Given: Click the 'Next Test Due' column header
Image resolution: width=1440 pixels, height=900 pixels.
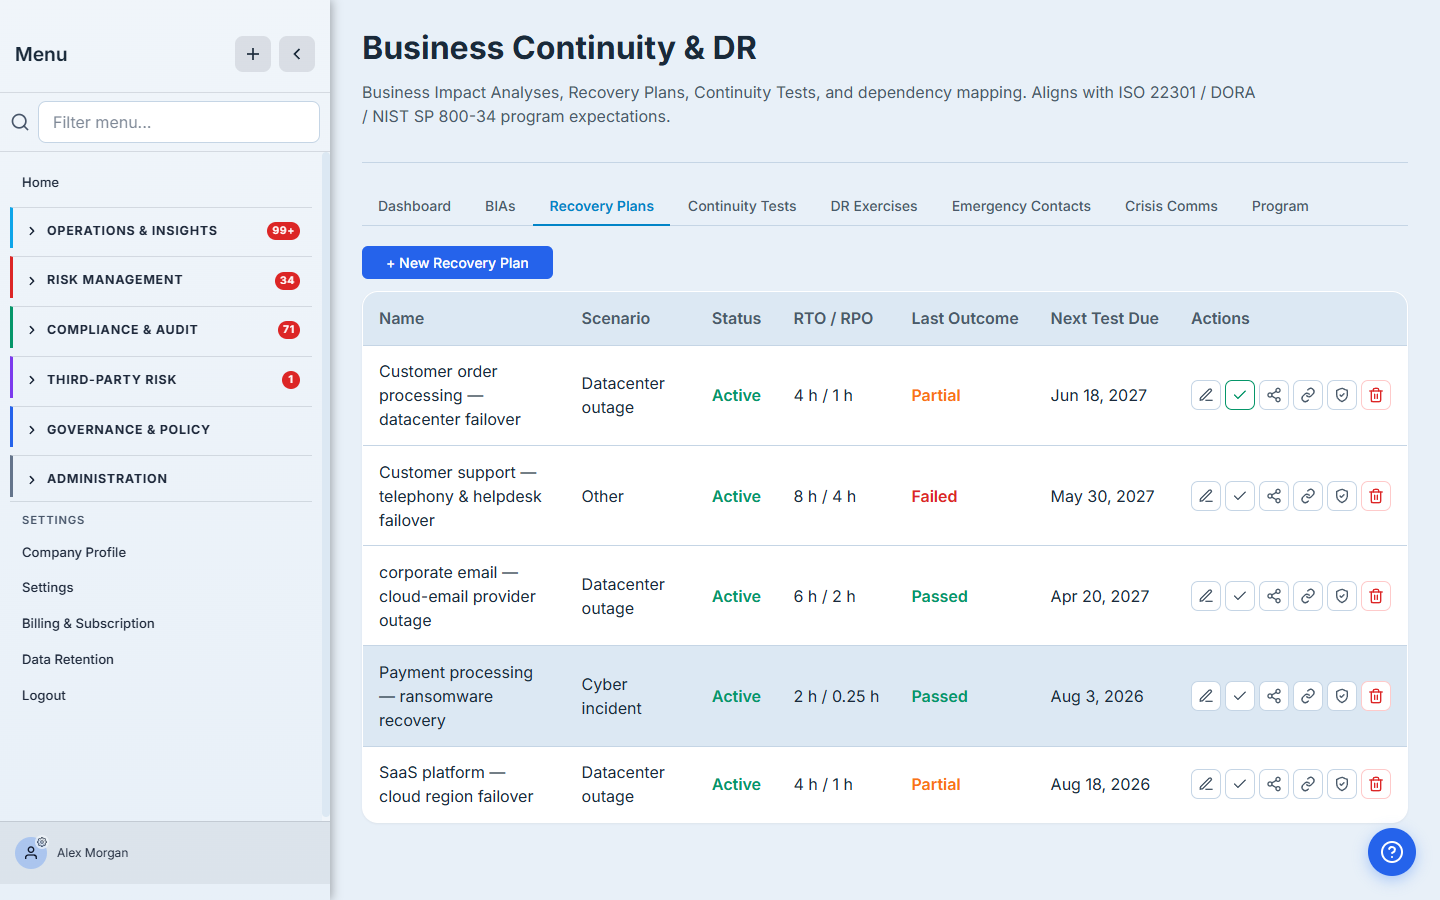Looking at the screenshot, I should (x=1104, y=318).
